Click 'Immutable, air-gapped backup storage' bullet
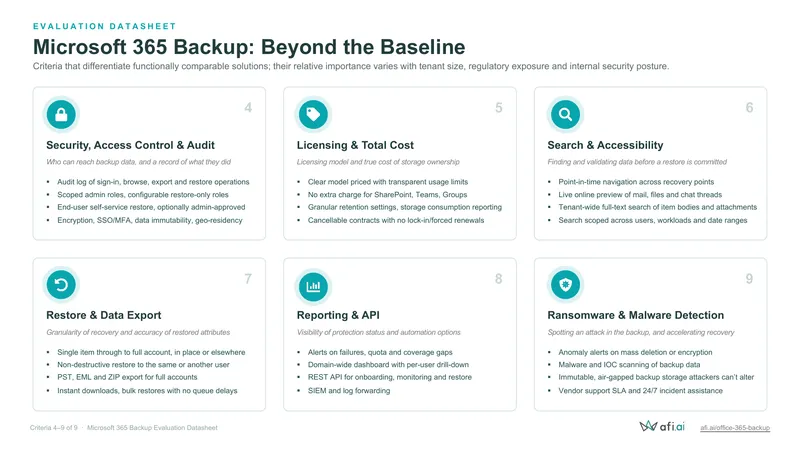800x450 pixels. point(656,377)
